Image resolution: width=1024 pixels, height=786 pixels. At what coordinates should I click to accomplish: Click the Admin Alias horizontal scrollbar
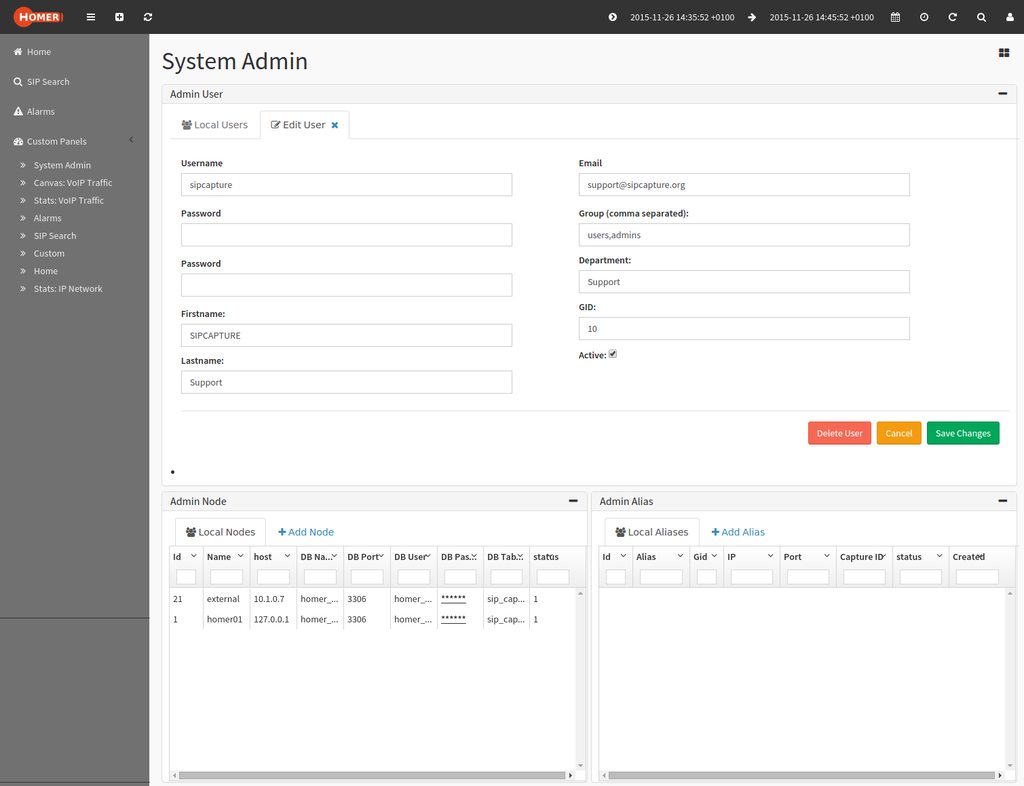coord(802,775)
